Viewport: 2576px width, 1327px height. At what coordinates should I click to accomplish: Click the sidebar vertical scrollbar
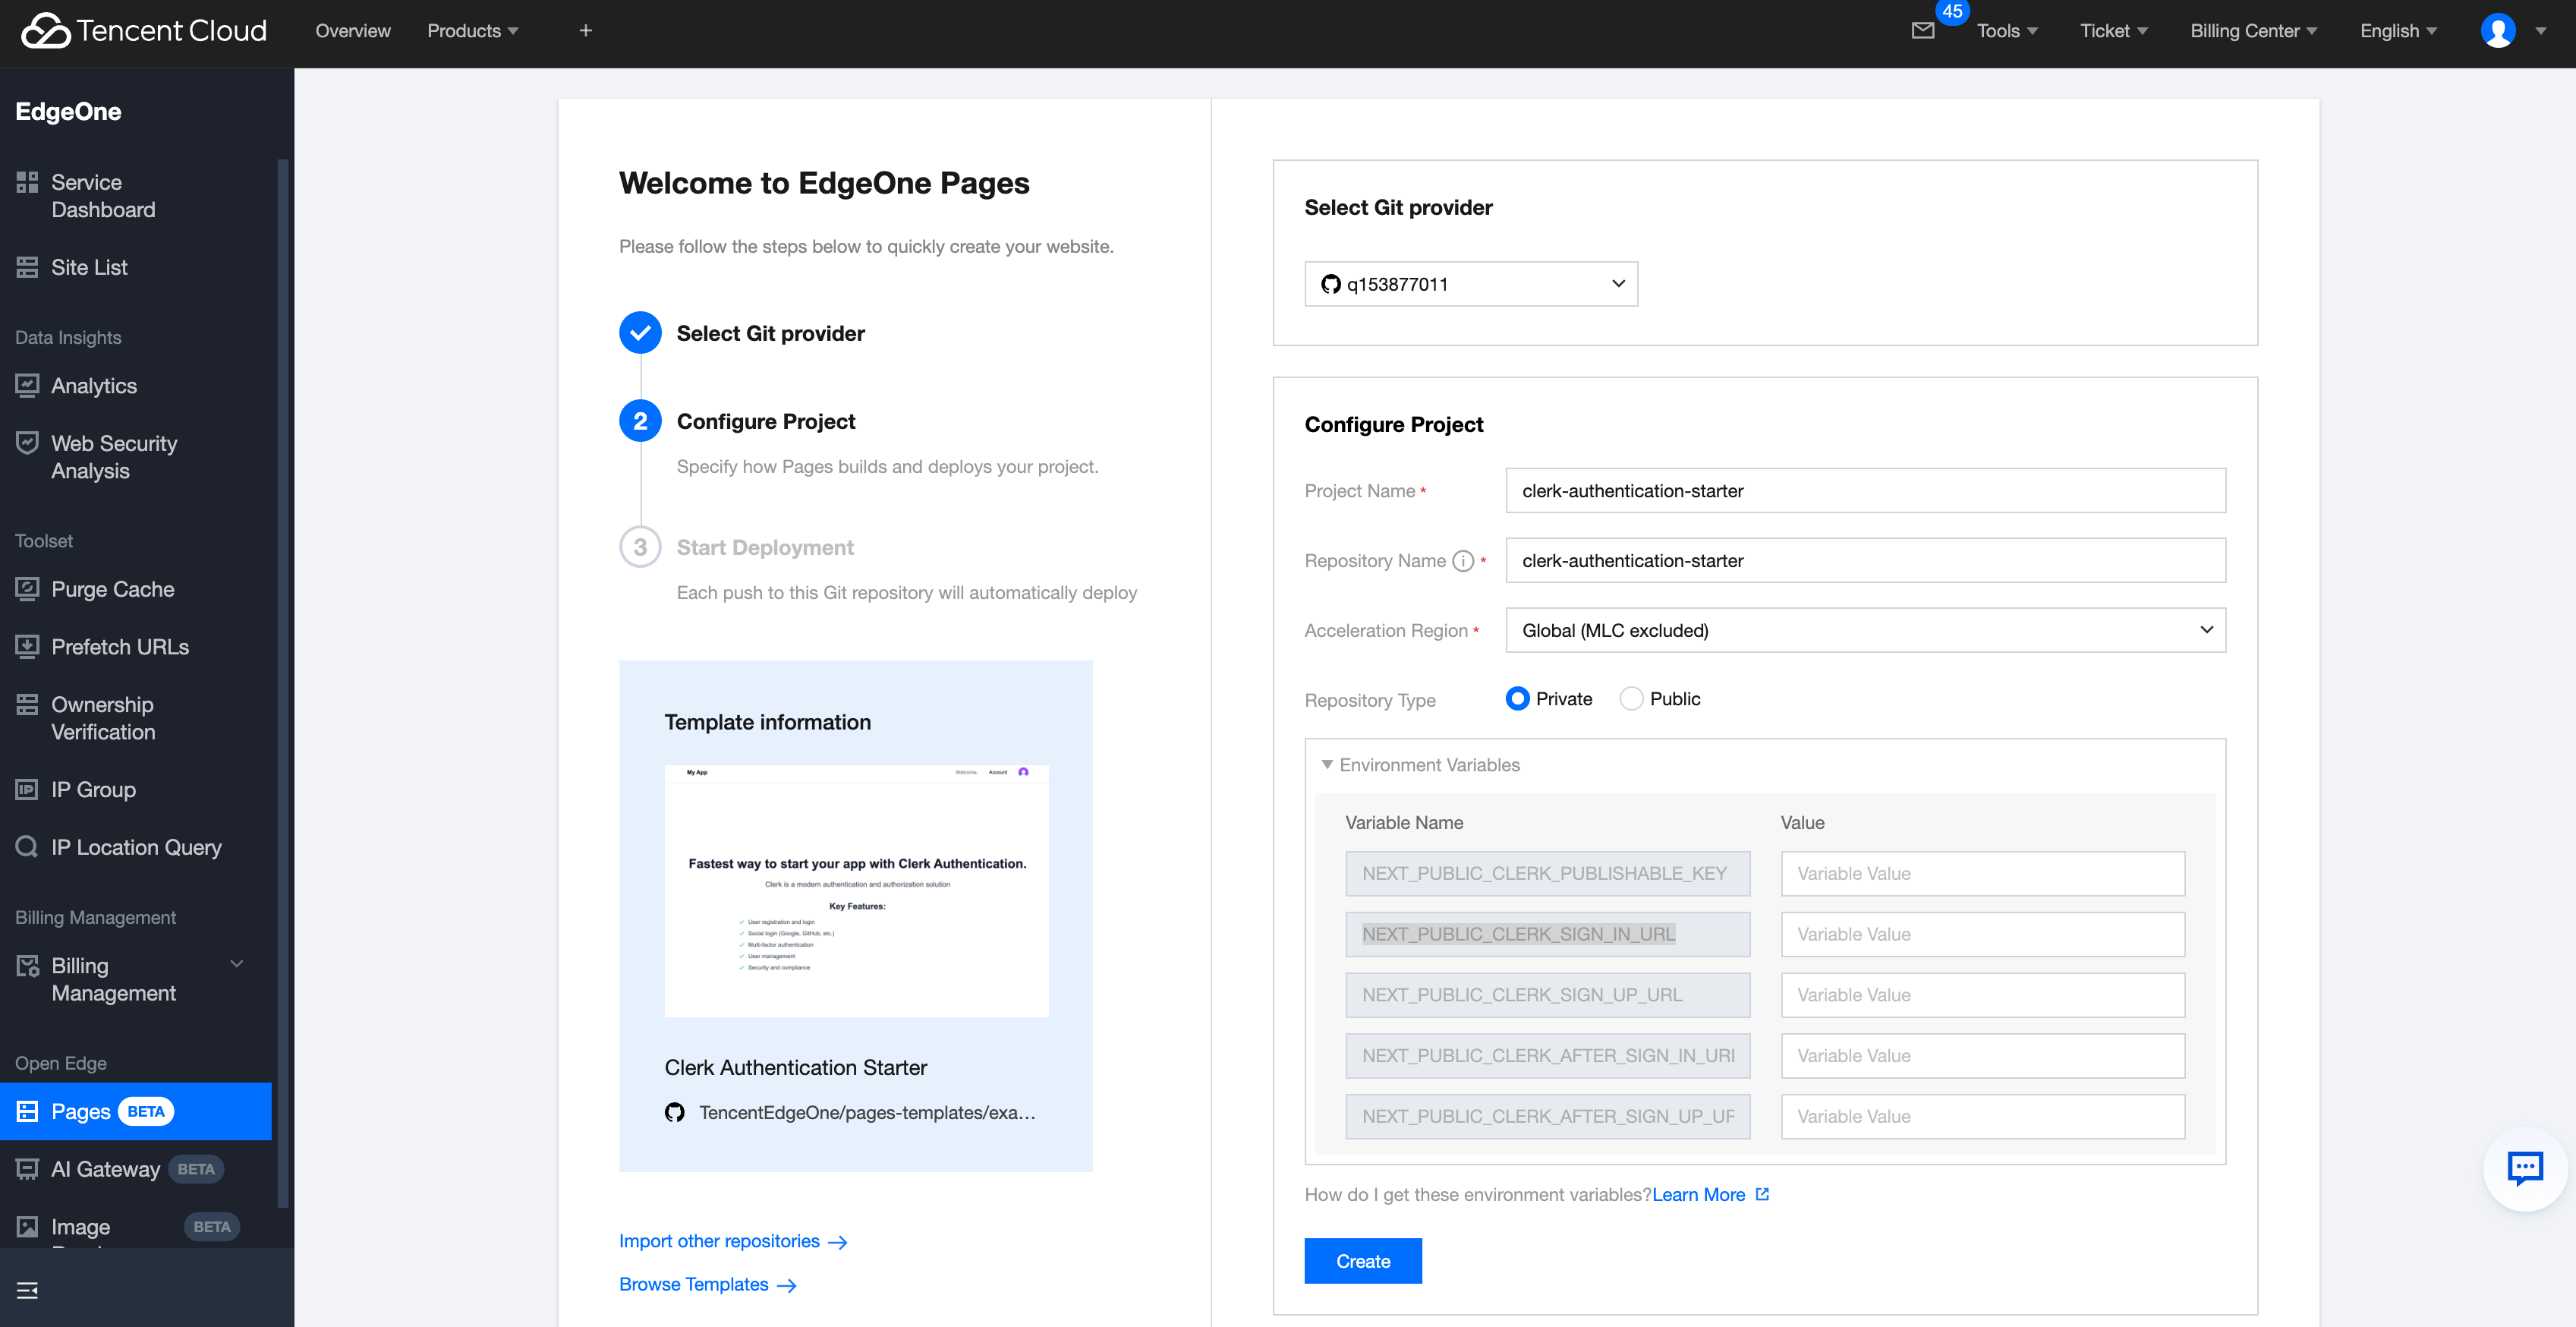point(282,683)
